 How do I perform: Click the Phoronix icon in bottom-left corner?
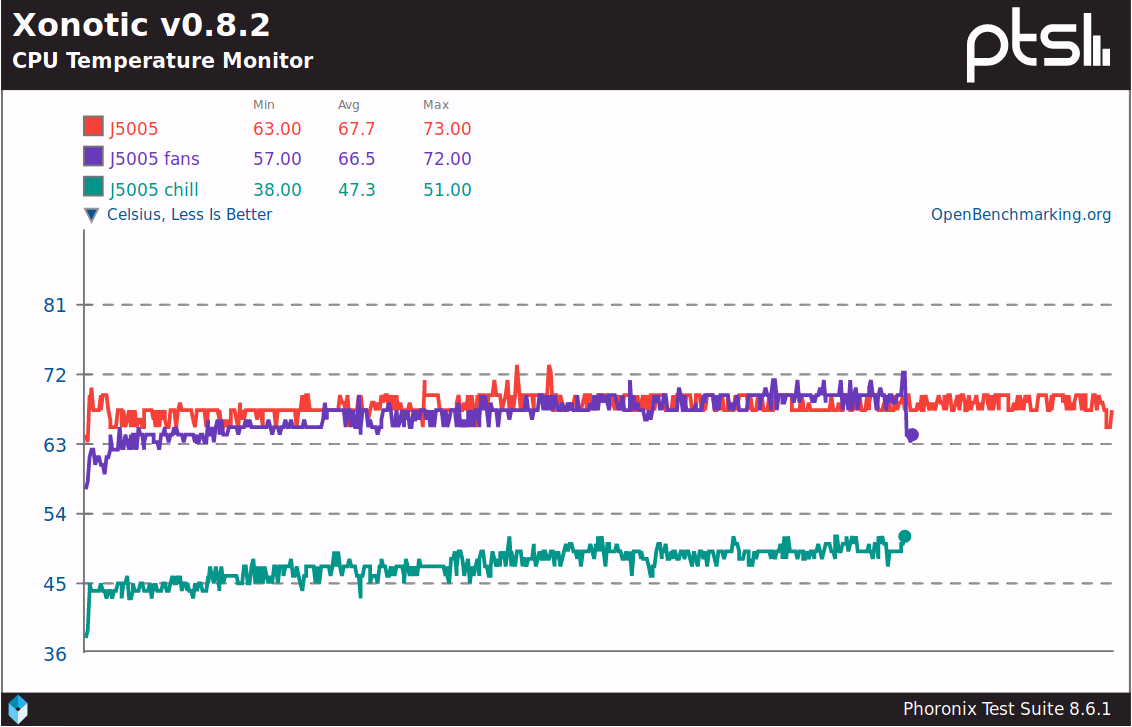tap(18, 709)
